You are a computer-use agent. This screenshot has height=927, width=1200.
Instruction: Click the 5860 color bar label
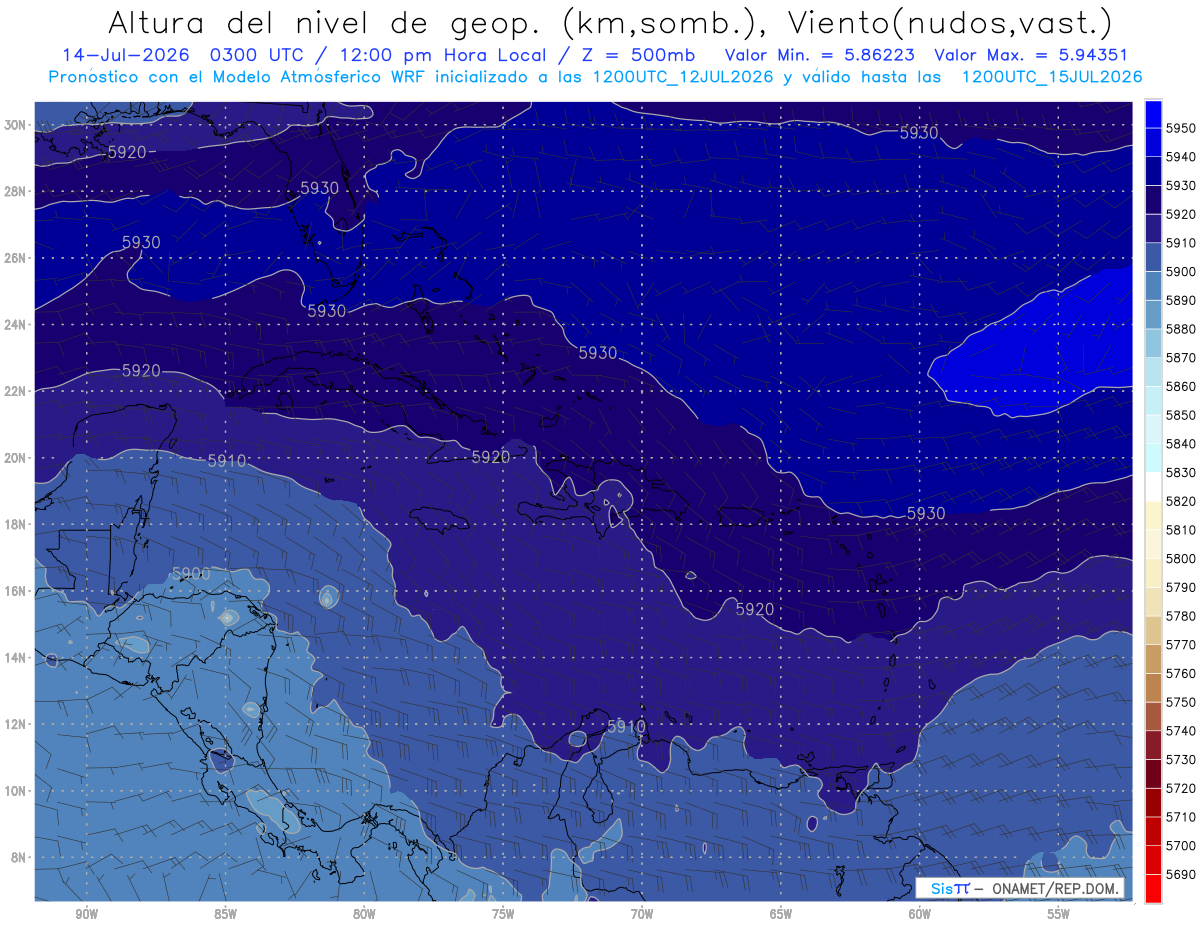(x=1181, y=386)
